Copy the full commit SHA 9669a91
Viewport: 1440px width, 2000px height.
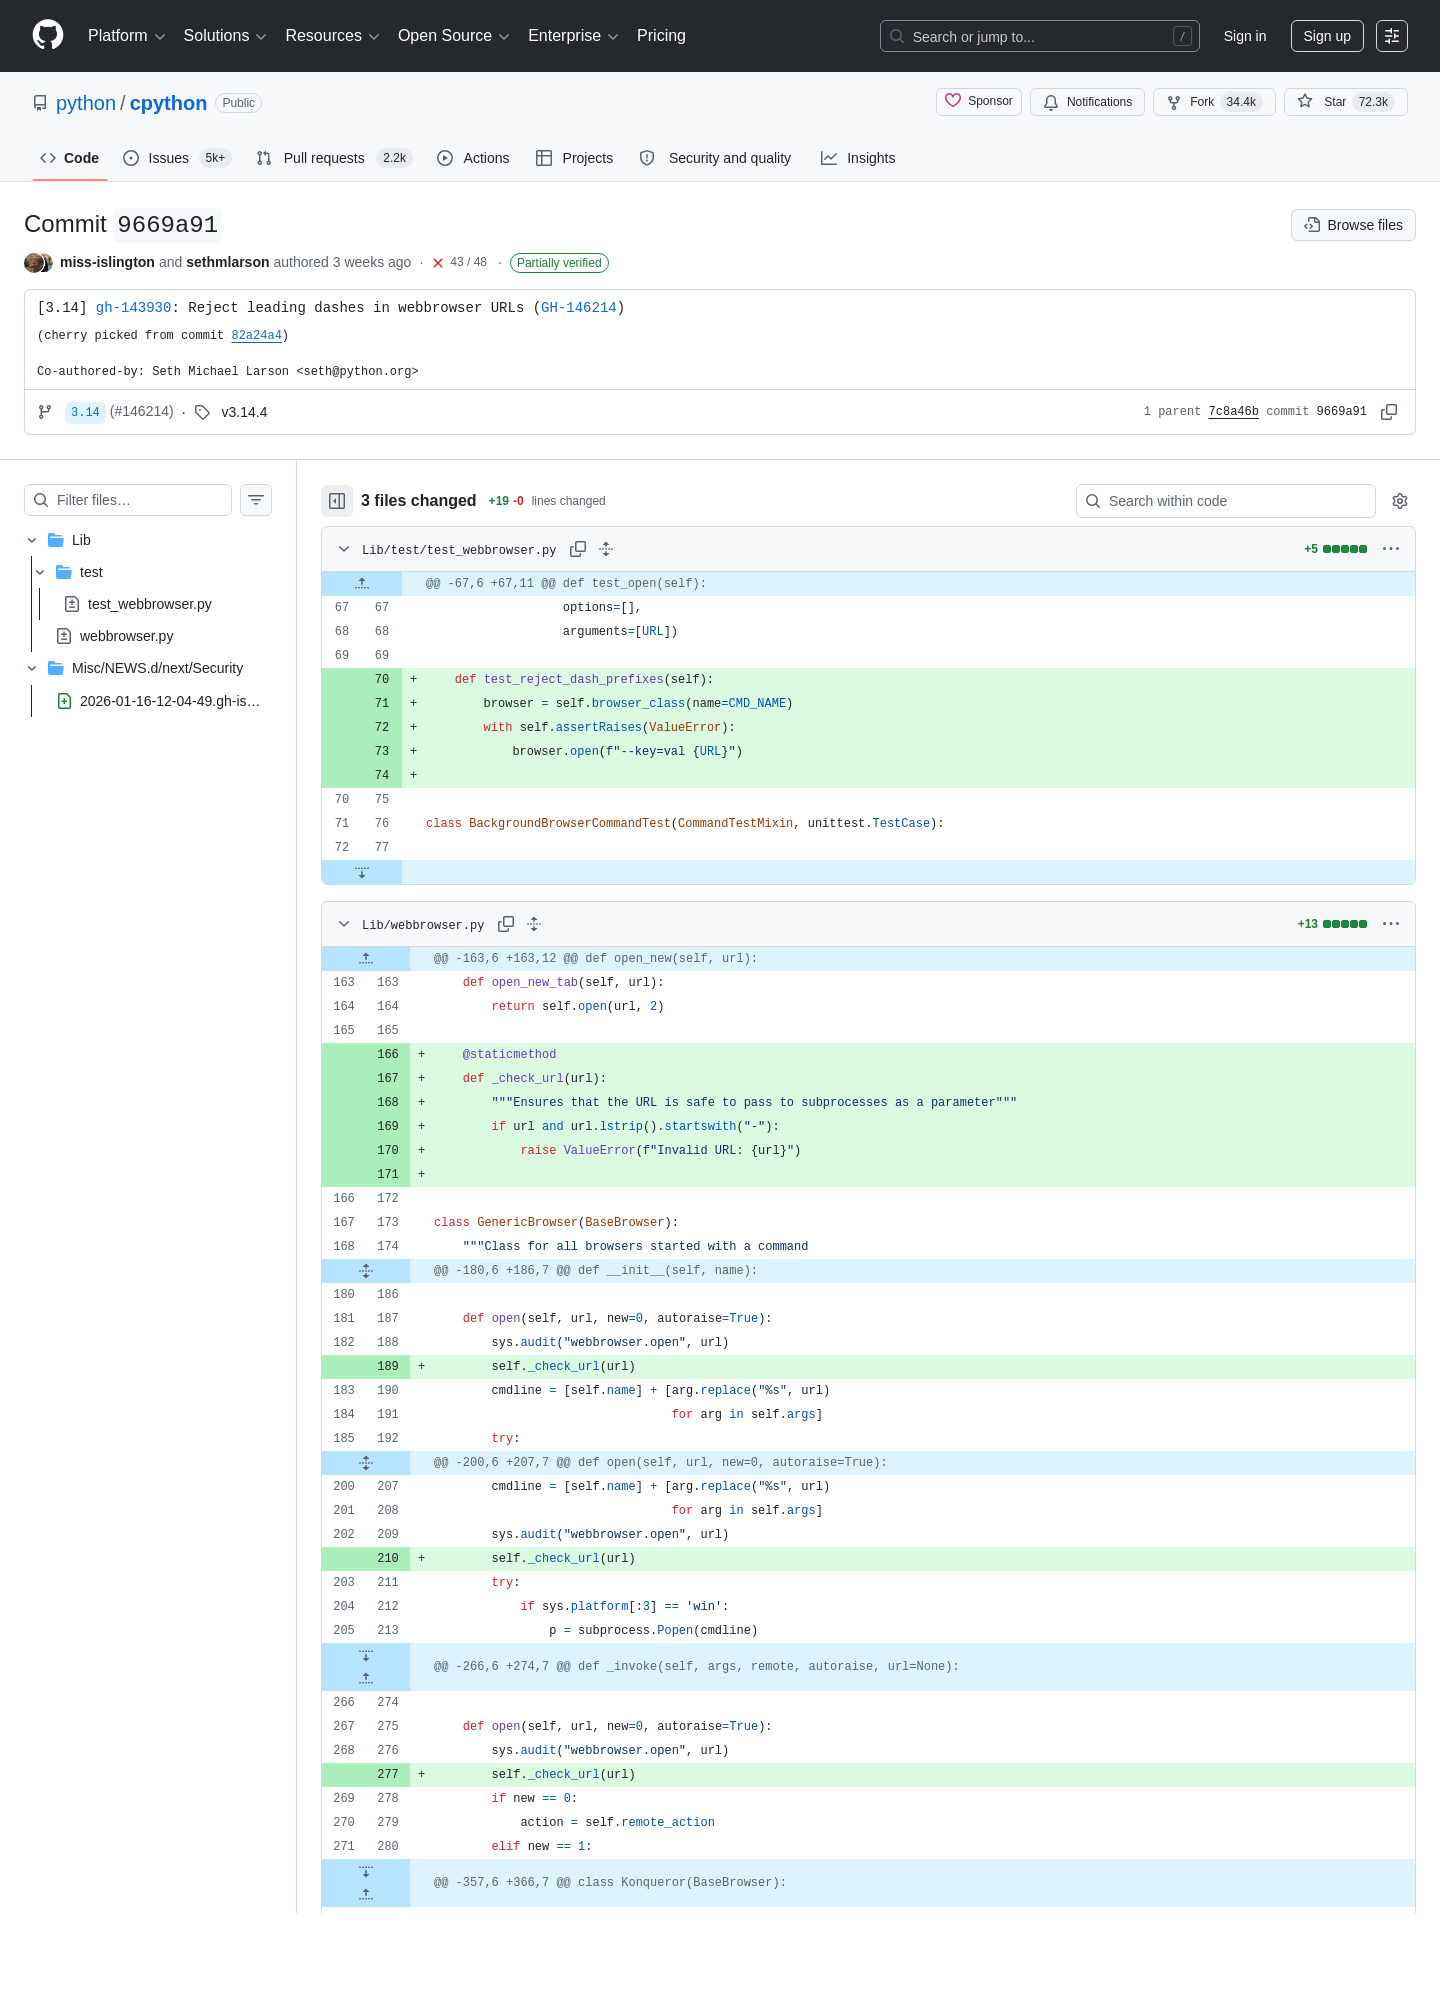(1389, 412)
